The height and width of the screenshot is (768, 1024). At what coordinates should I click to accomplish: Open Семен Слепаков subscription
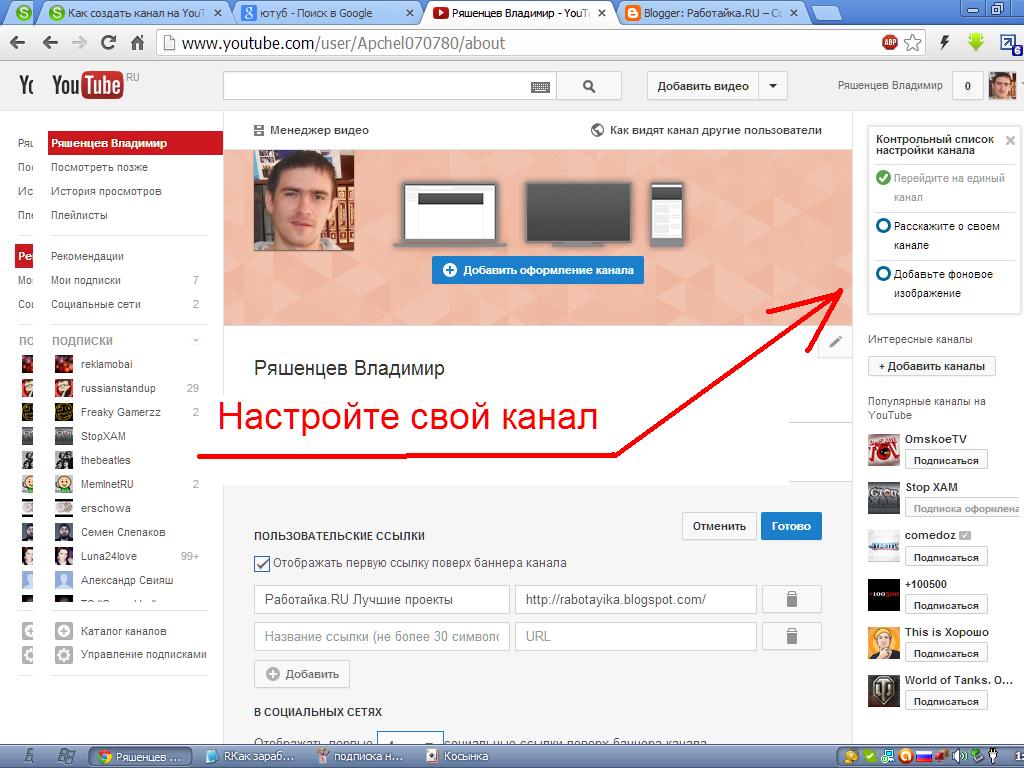pyautogui.click(x=123, y=532)
